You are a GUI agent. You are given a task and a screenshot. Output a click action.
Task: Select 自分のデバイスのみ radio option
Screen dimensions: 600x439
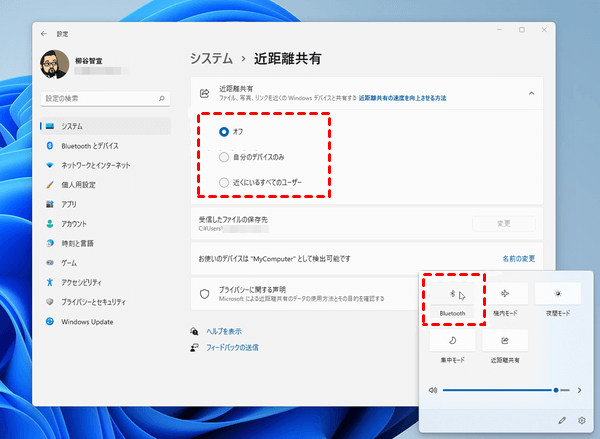click(224, 157)
